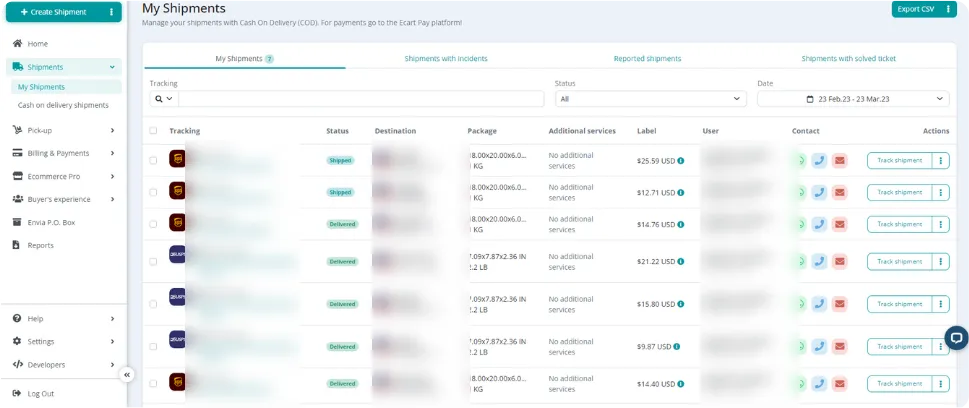Switch to Shipments with solved ticket tab
This screenshot has height=408, width=969.
click(848, 59)
